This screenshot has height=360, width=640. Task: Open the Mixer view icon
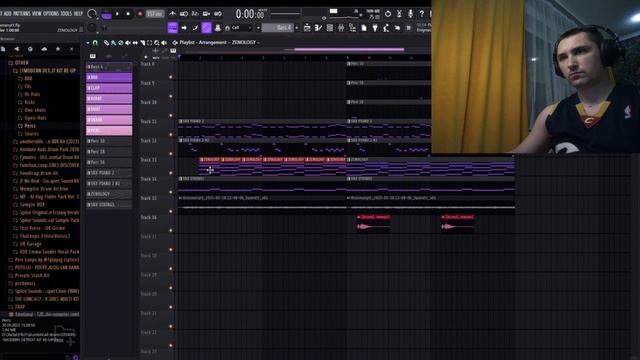[x=341, y=28]
